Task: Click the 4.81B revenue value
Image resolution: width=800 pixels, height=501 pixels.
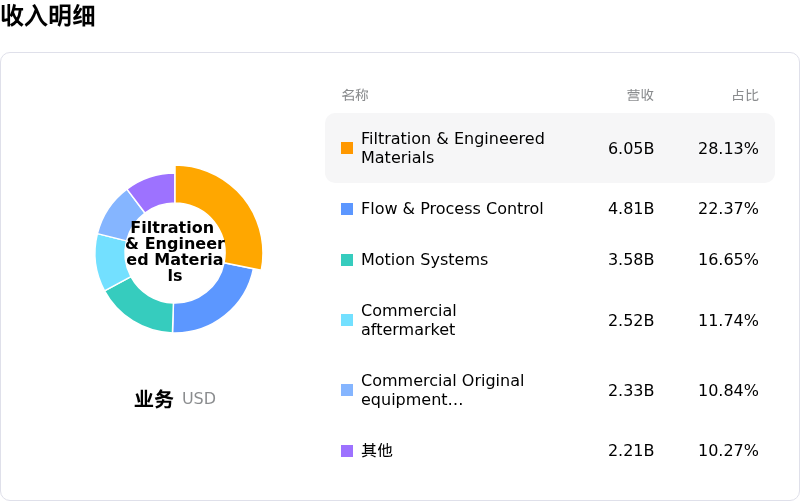Action: coord(631,209)
